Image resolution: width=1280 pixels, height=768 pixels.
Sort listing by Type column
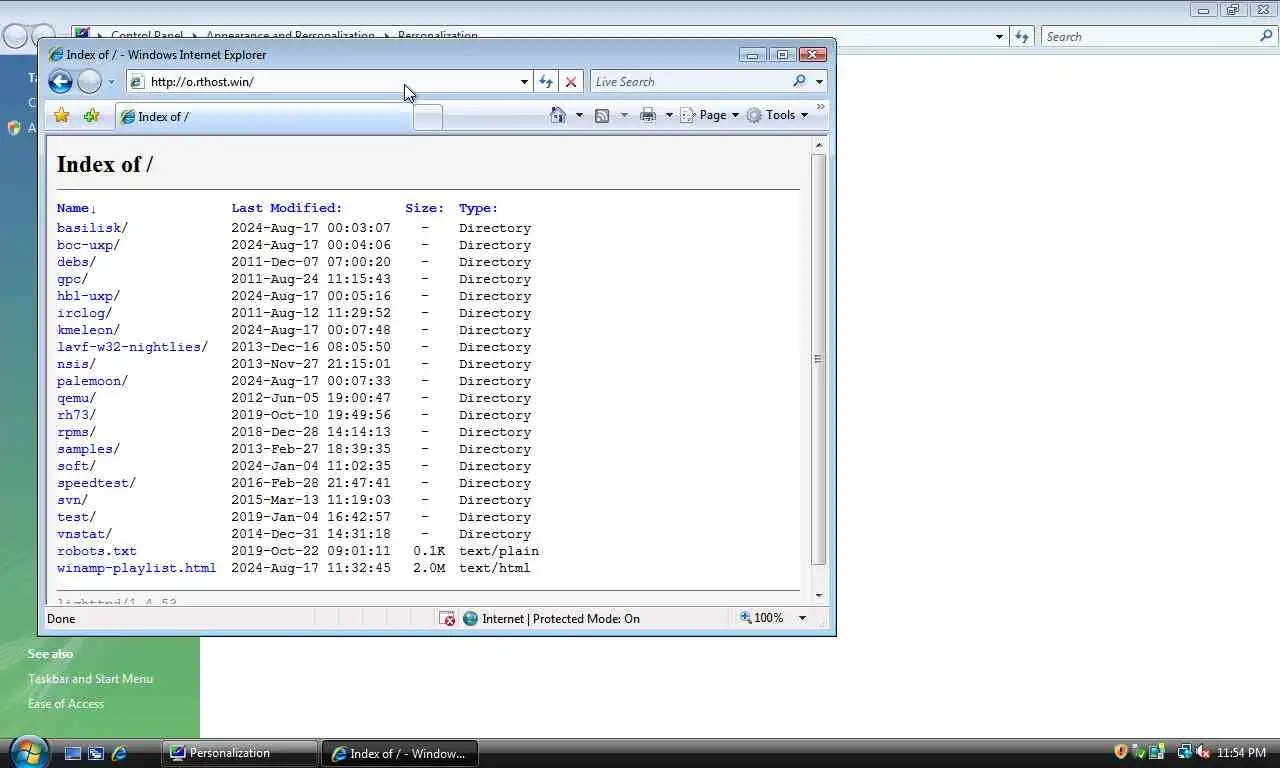click(x=478, y=208)
